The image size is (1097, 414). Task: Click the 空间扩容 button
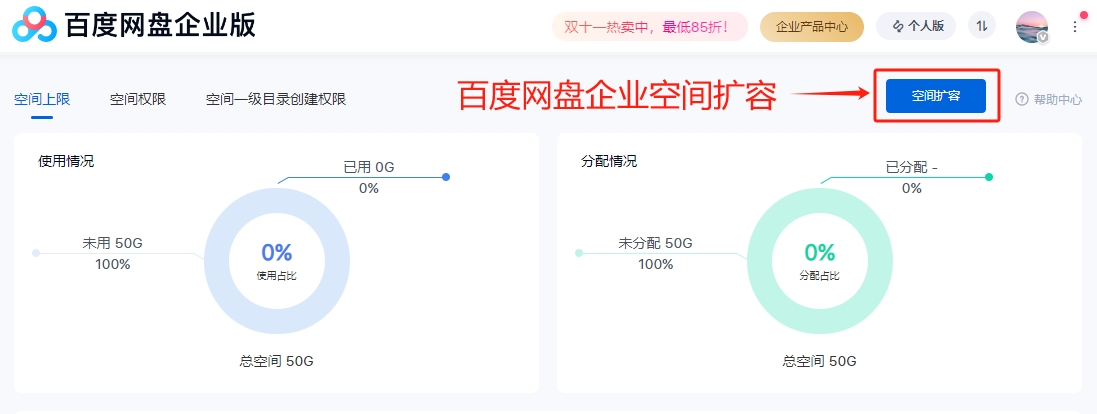[935, 96]
